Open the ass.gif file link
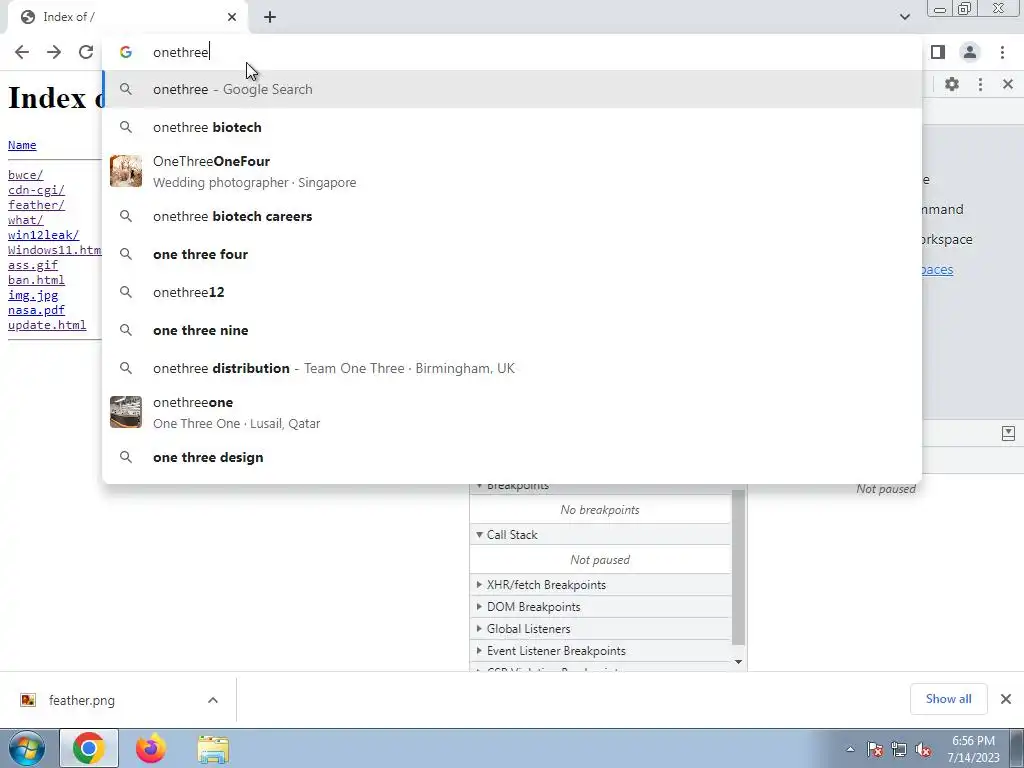 click(x=33, y=265)
